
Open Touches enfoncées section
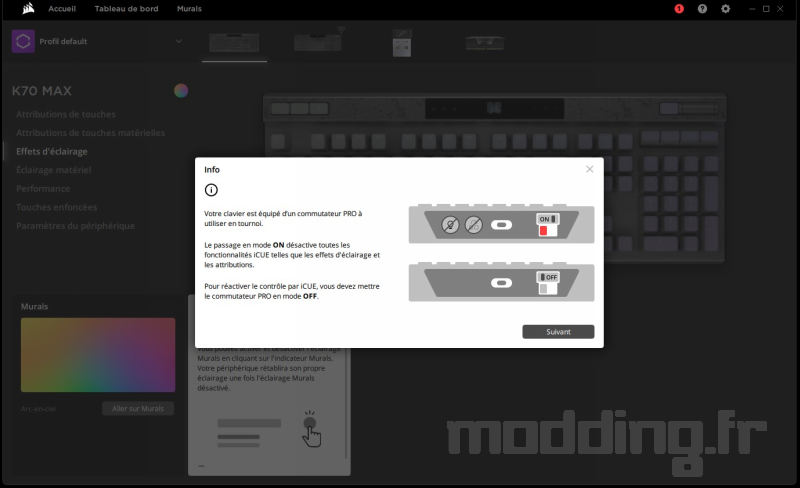pyautogui.click(x=56, y=207)
